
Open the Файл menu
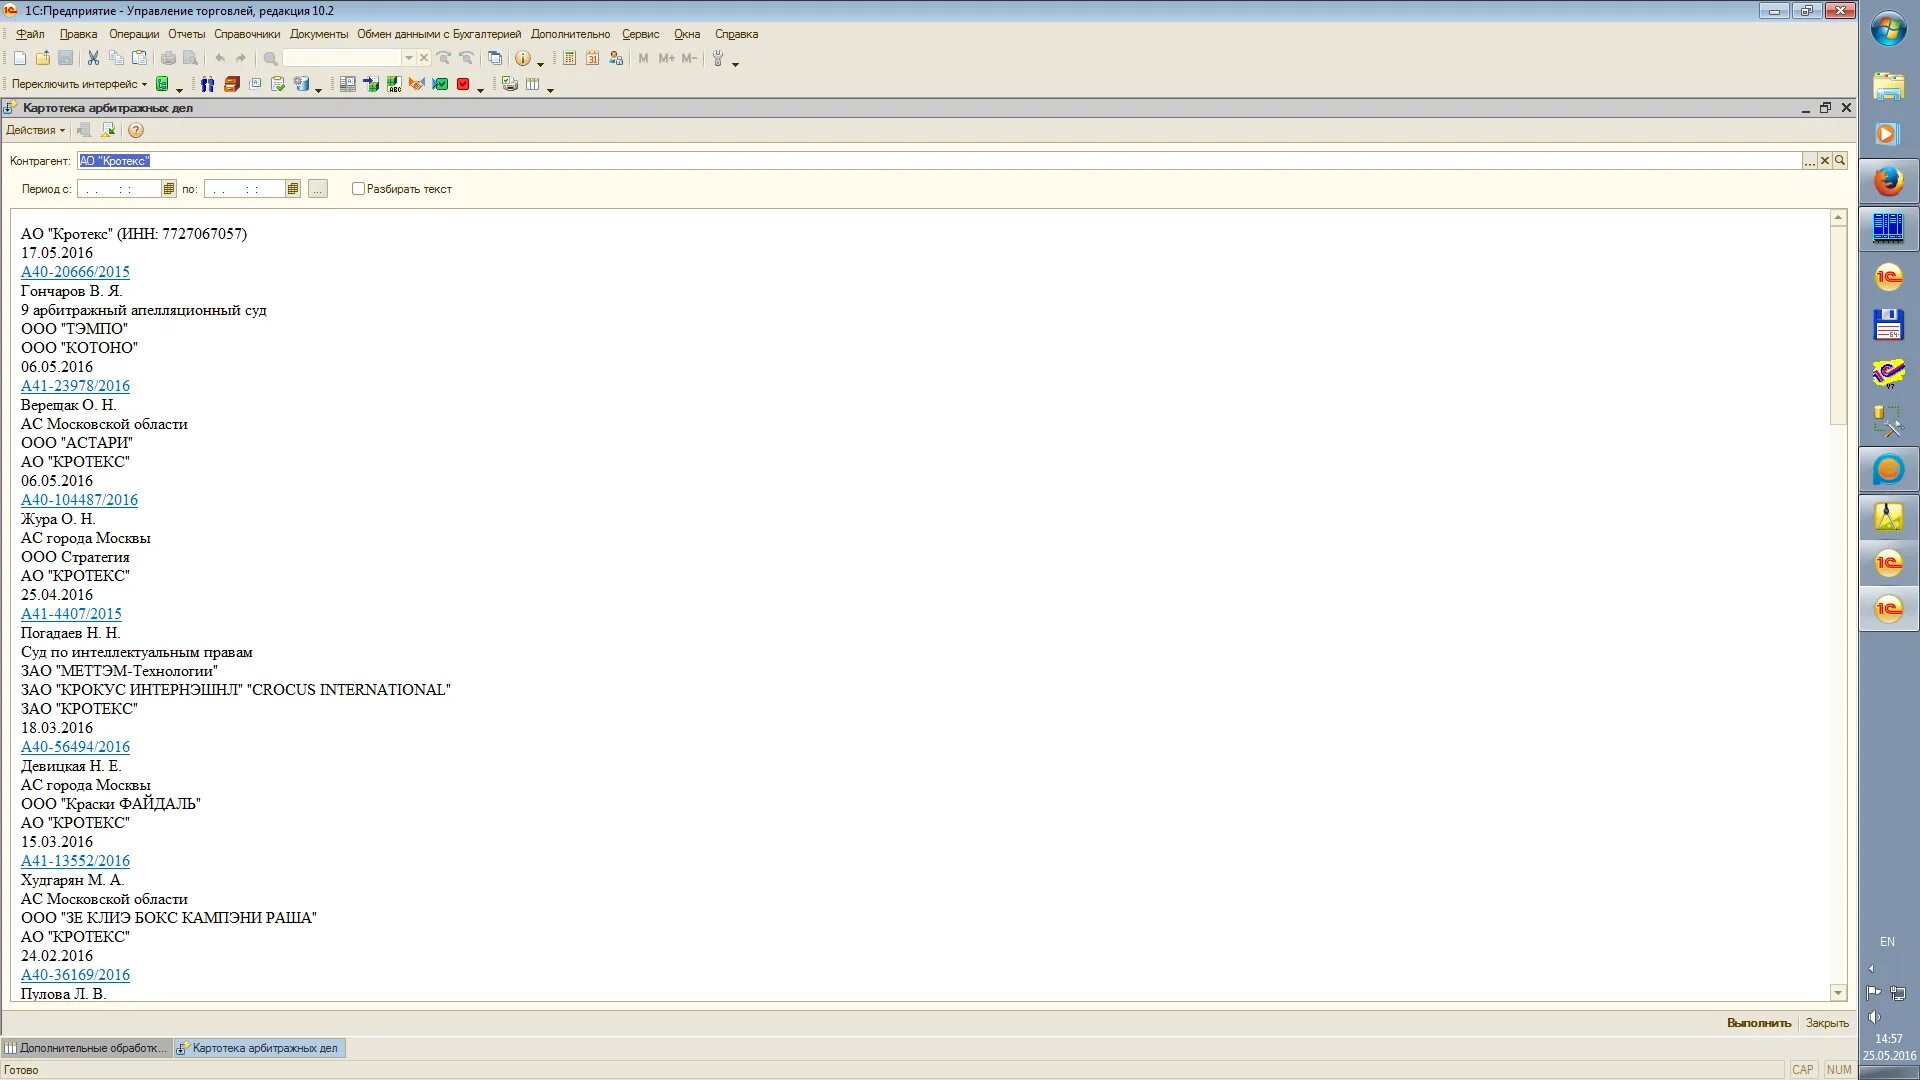(30, 34)
